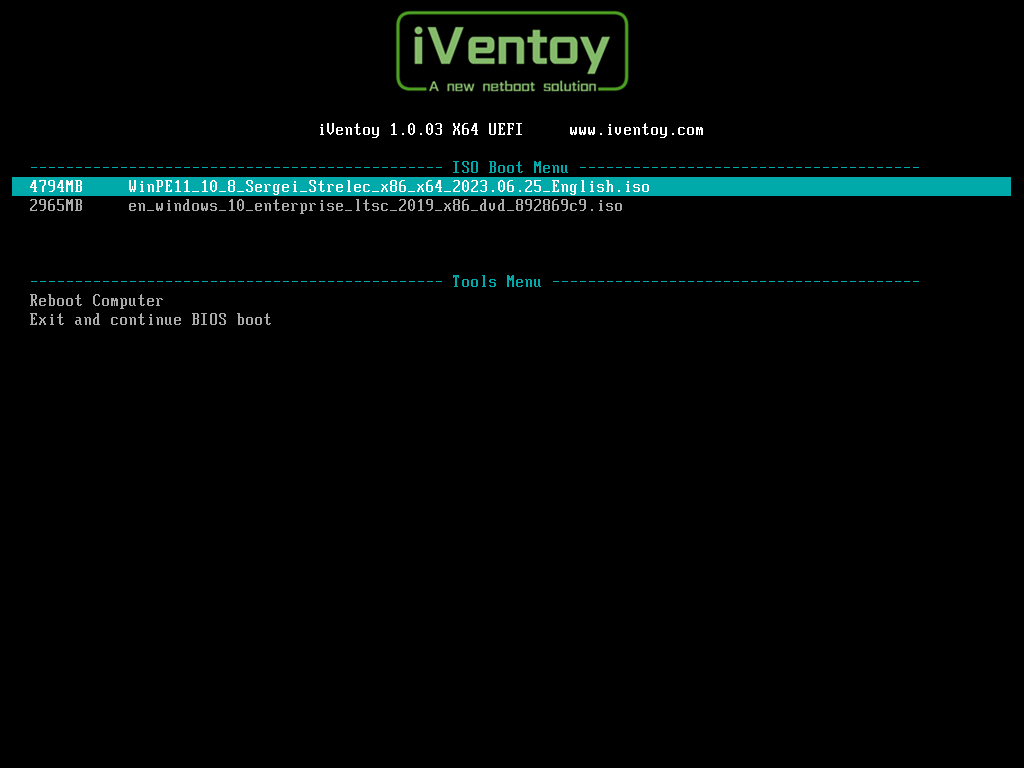This screenshot has height=768, width=1024.
Task: Select Exit and continue BIOS boot
Action: [x=150, y=320]
